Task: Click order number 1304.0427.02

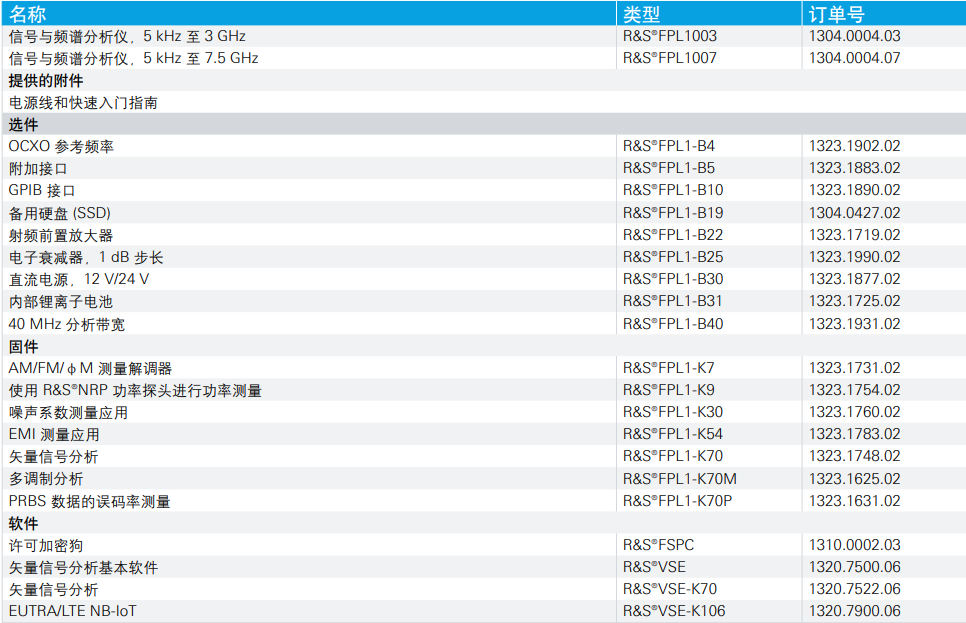Action: (854, 214)
